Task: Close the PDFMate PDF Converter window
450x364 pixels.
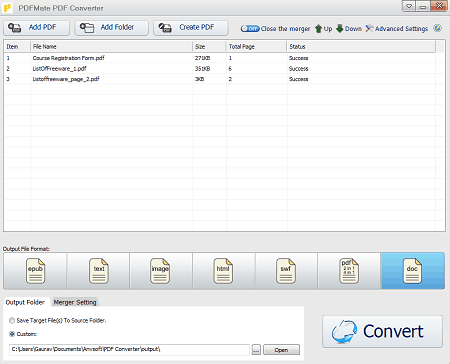Action: tap(439, 6)
